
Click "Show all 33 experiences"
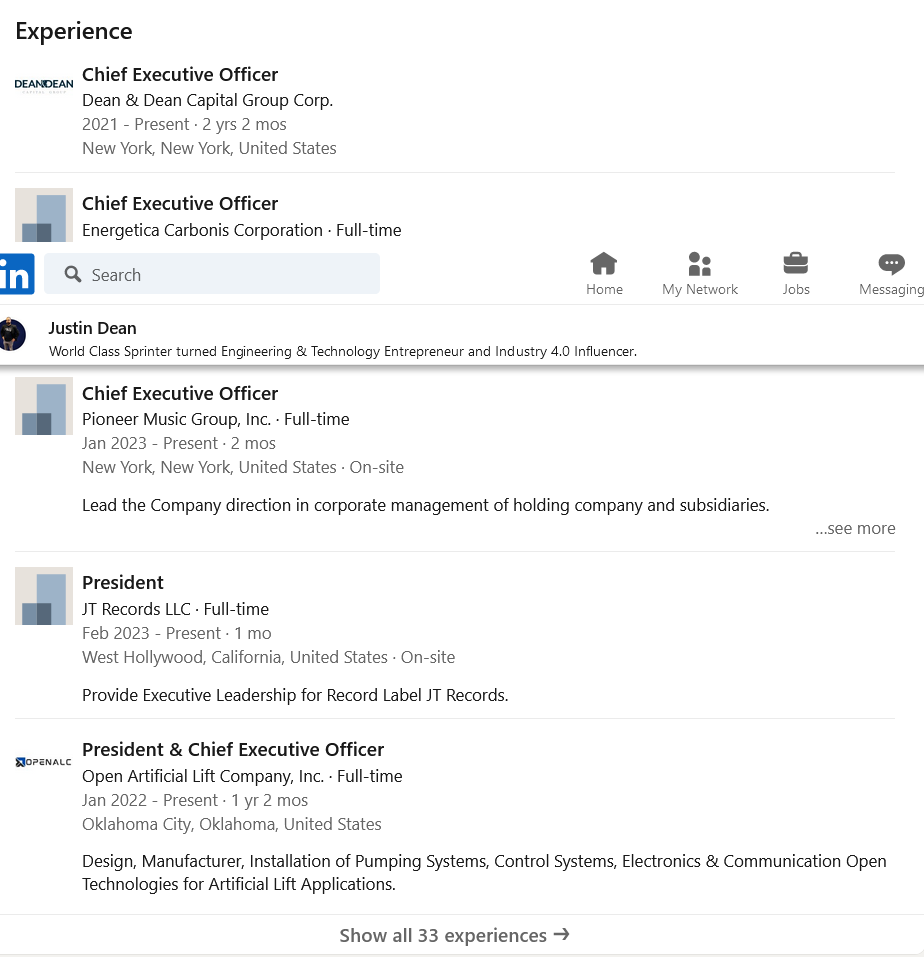tap(455, 935)
